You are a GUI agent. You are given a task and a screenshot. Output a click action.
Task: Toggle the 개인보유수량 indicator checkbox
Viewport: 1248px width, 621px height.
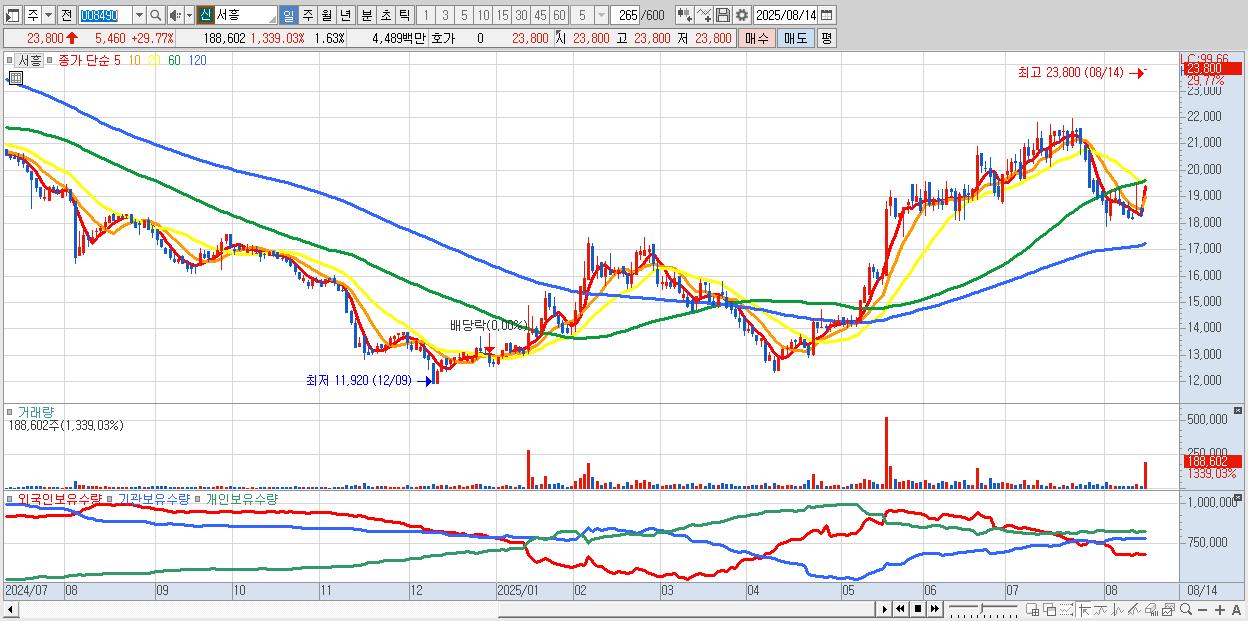point(198,498)
